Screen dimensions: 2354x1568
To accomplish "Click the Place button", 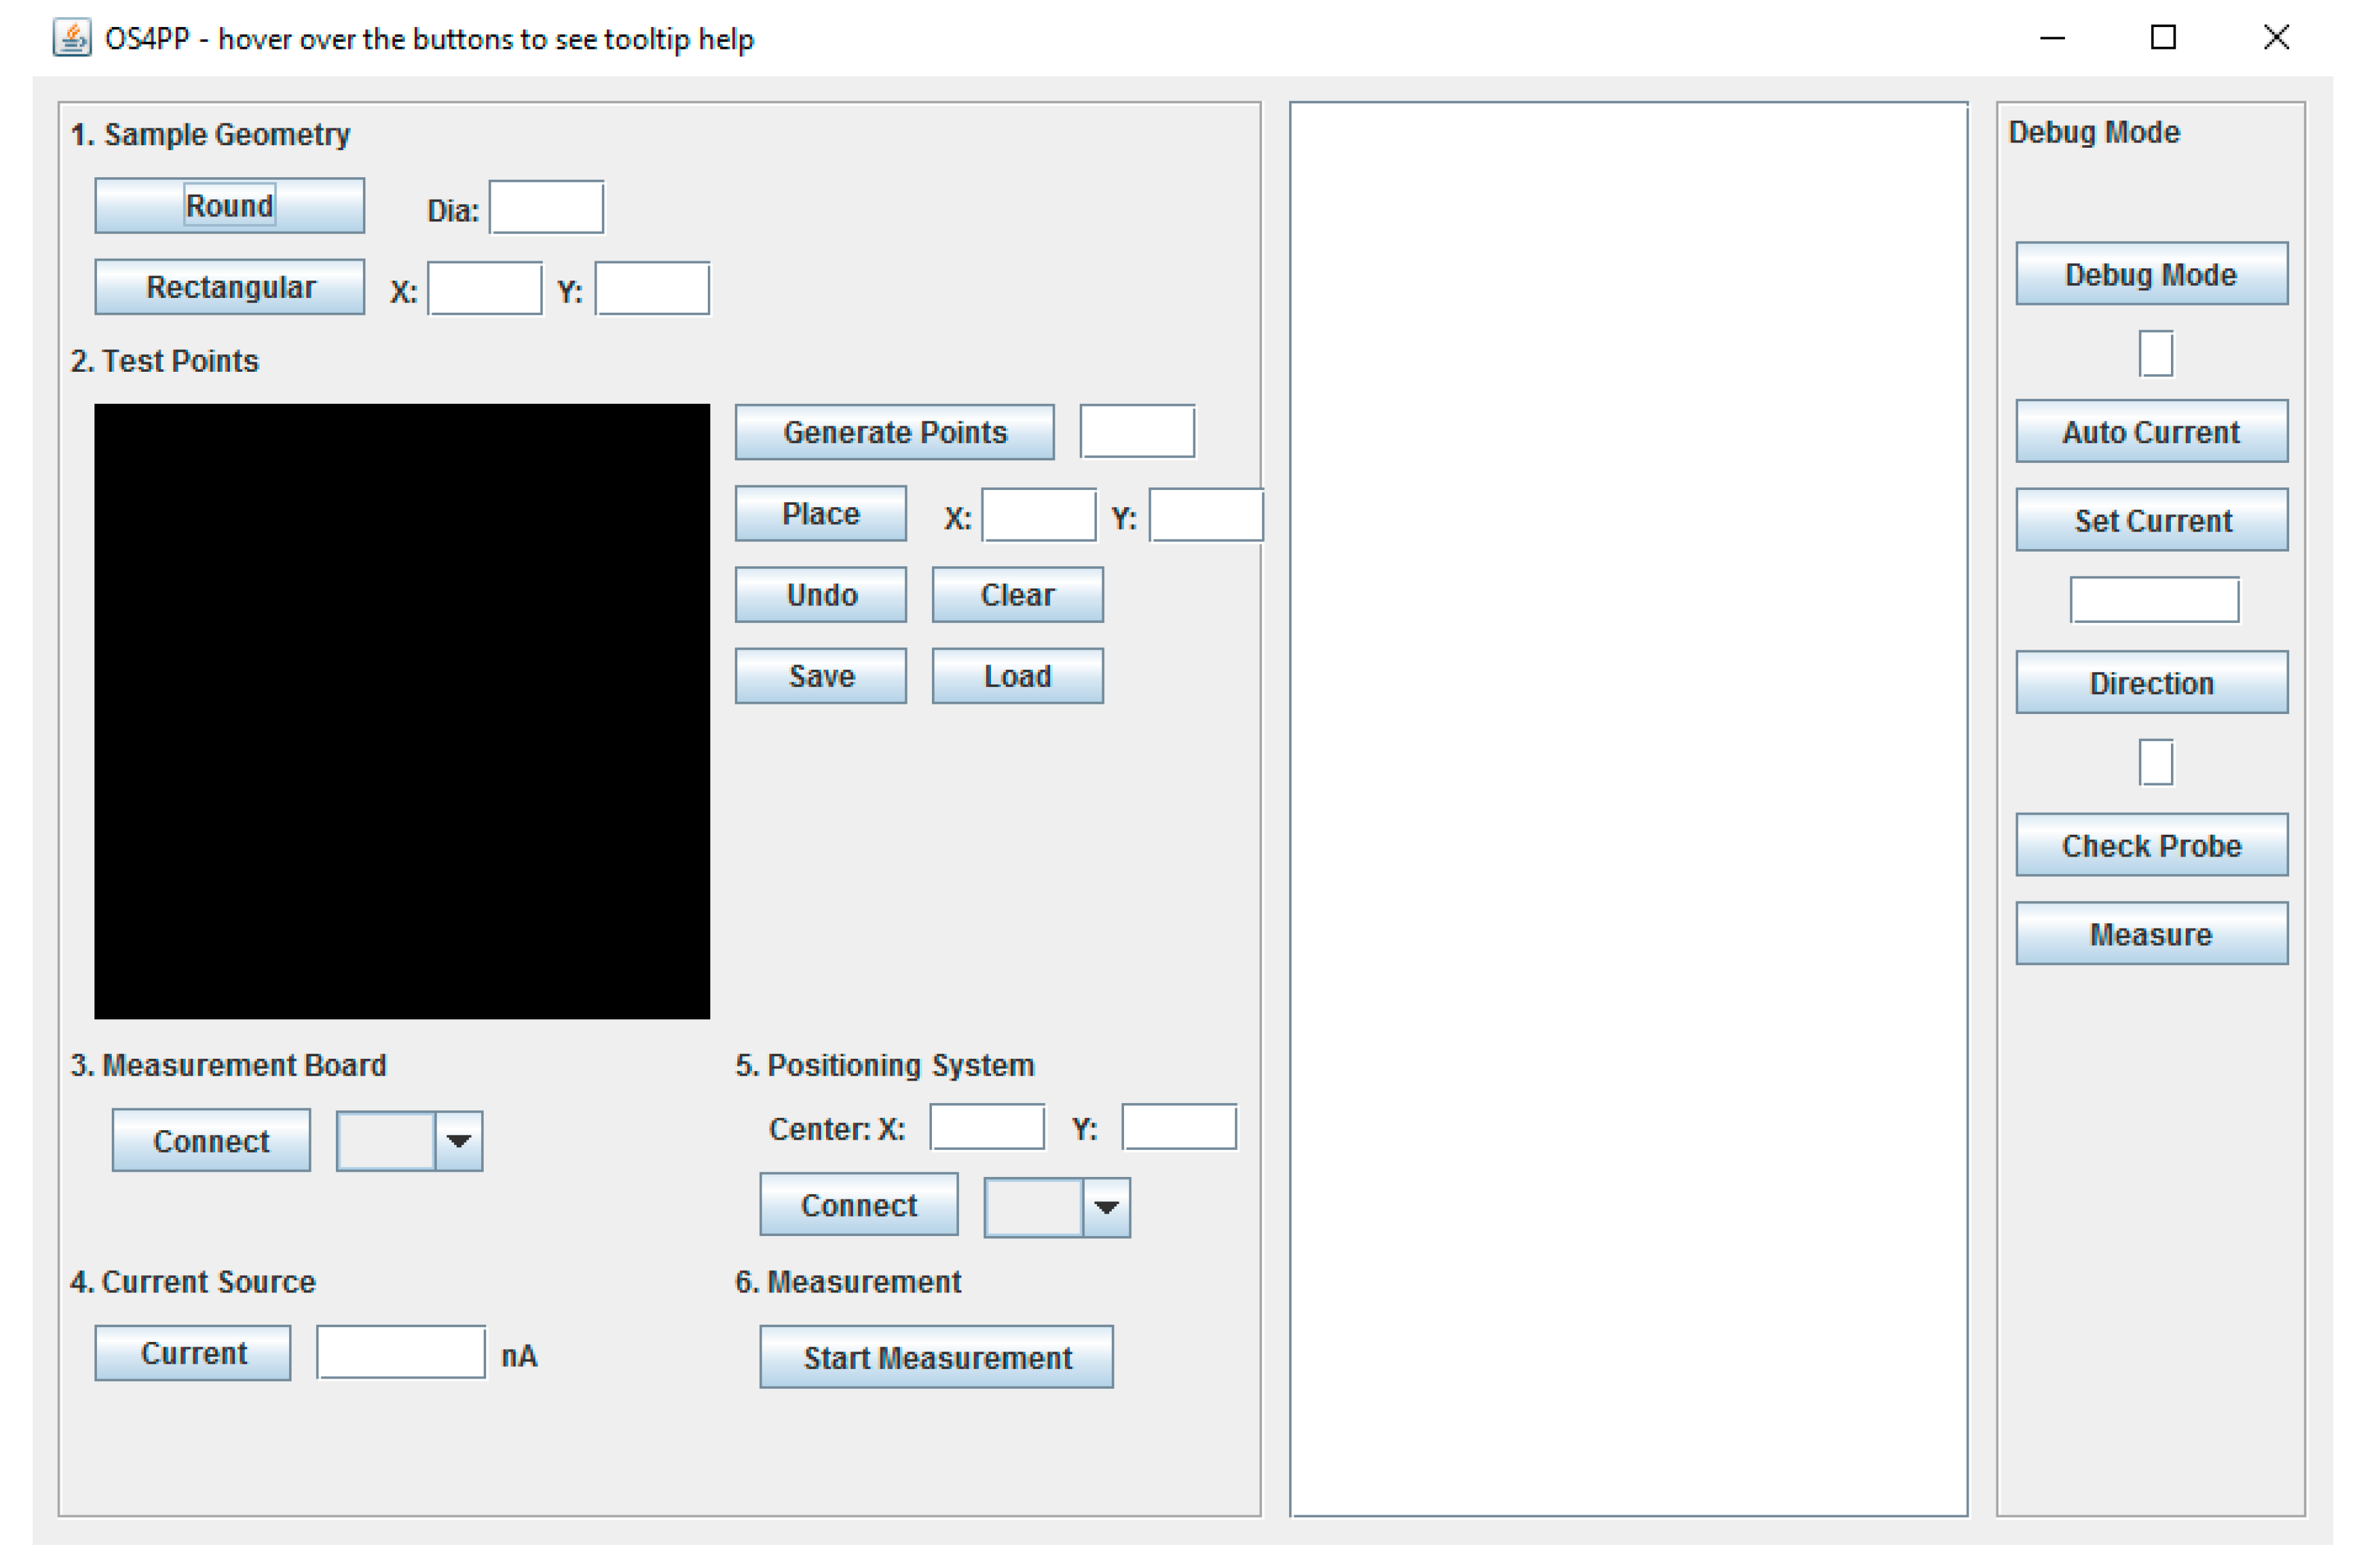I will 820,514.
